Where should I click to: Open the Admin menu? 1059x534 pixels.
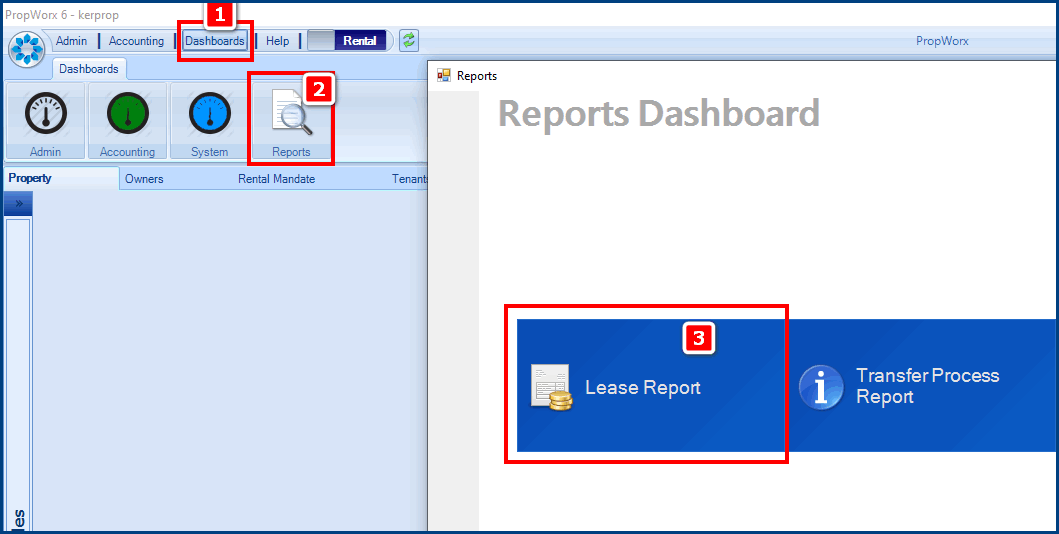click(x=72, y=41)
